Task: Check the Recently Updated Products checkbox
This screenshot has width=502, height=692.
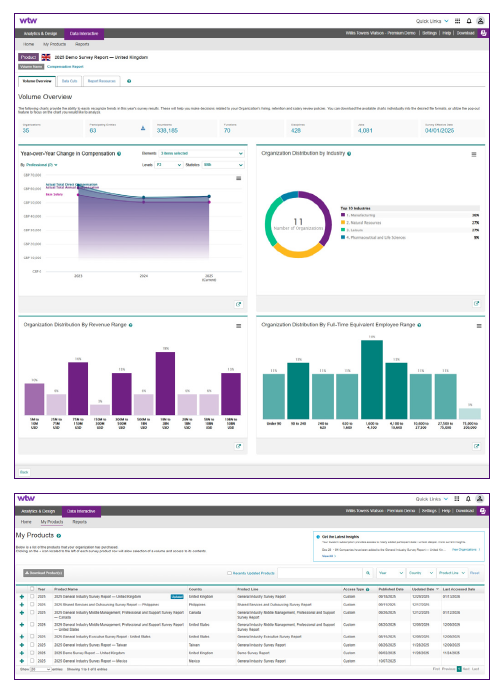Action: 229,573
